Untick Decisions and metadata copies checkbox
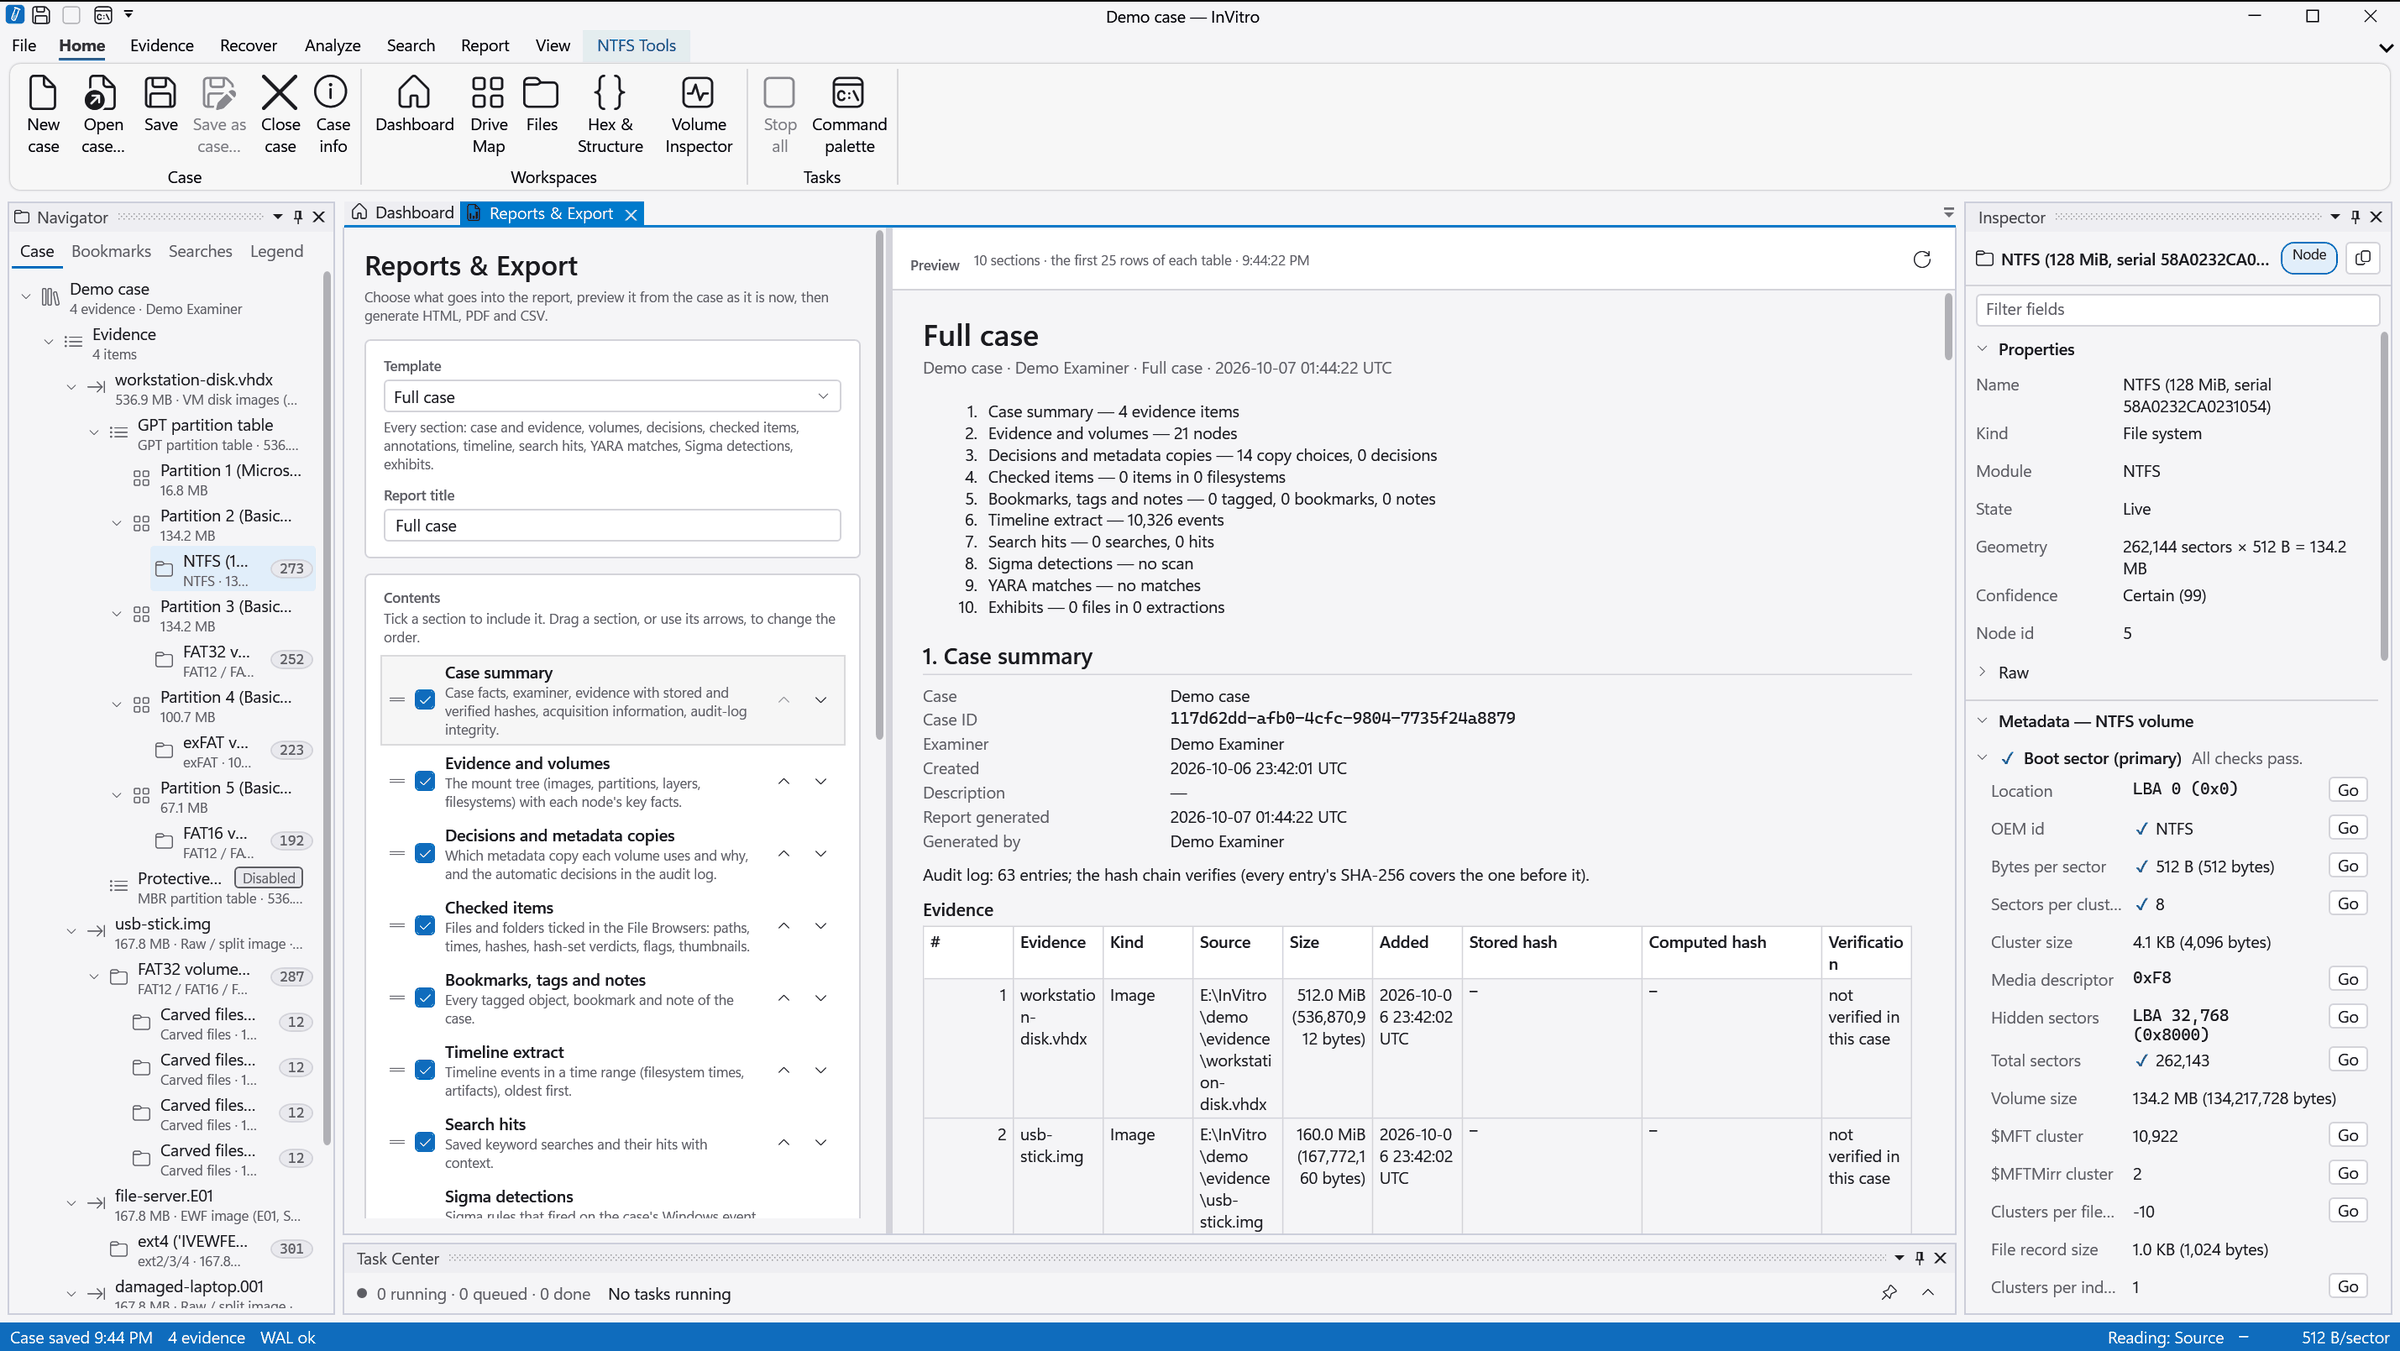The height and width of the screenshot is (1351, 2400). 425,853
